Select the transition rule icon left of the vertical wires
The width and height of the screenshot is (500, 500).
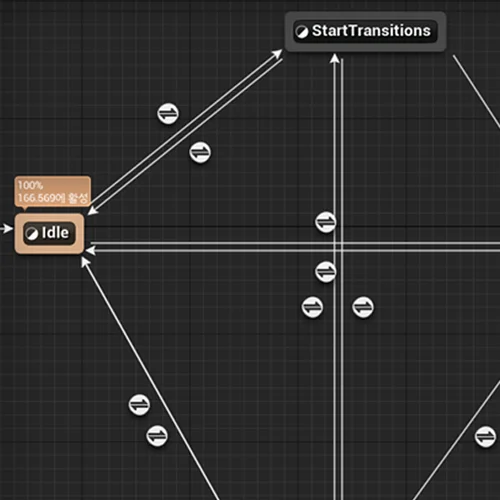tap(312, 307)
